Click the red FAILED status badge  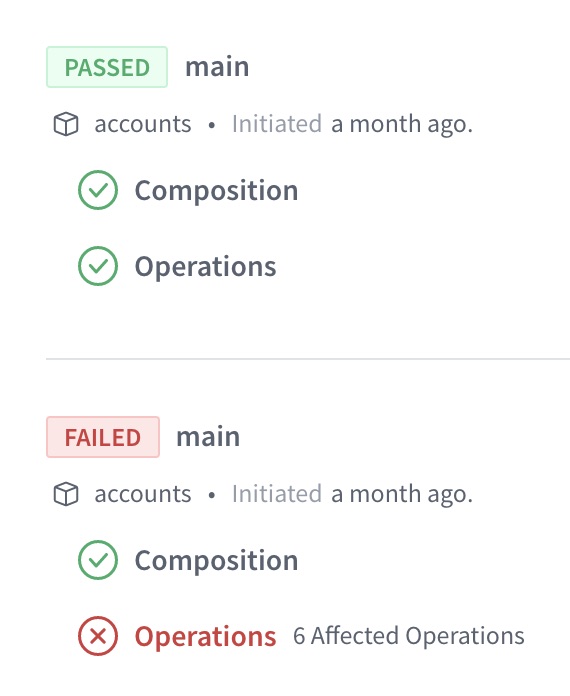[103, 437]
